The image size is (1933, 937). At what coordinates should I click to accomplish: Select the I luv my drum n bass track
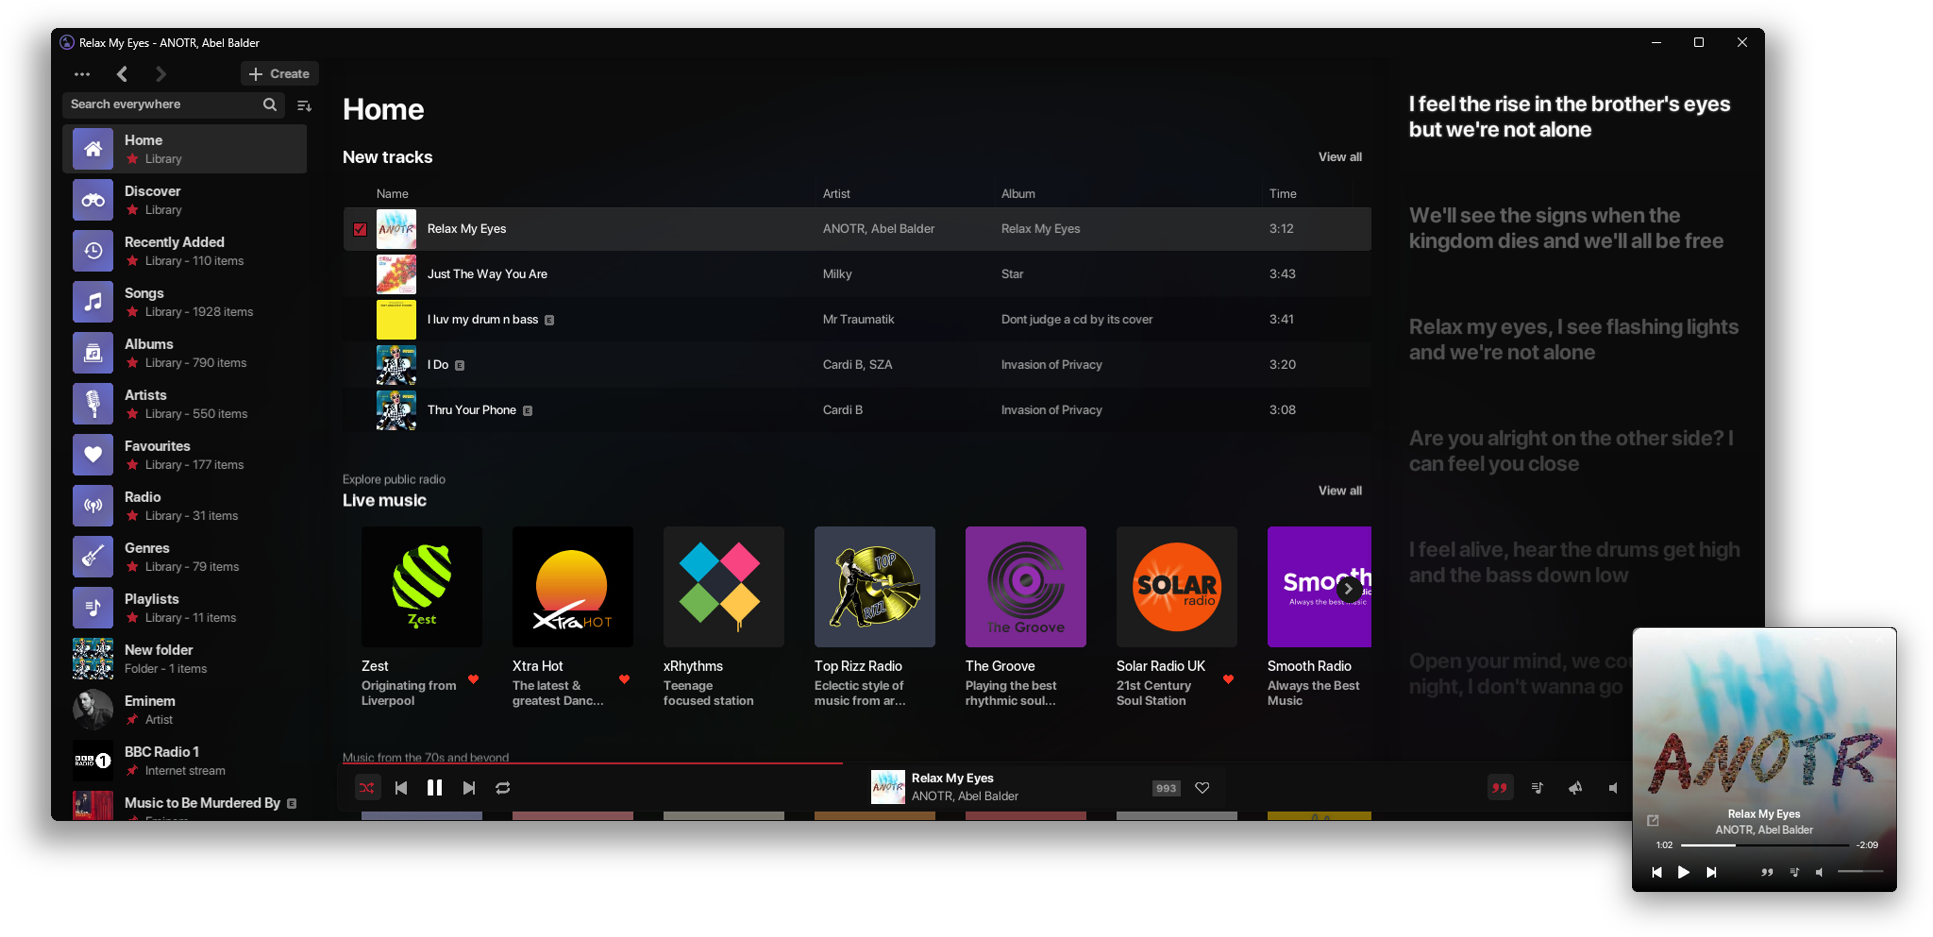tap(857, 320)
